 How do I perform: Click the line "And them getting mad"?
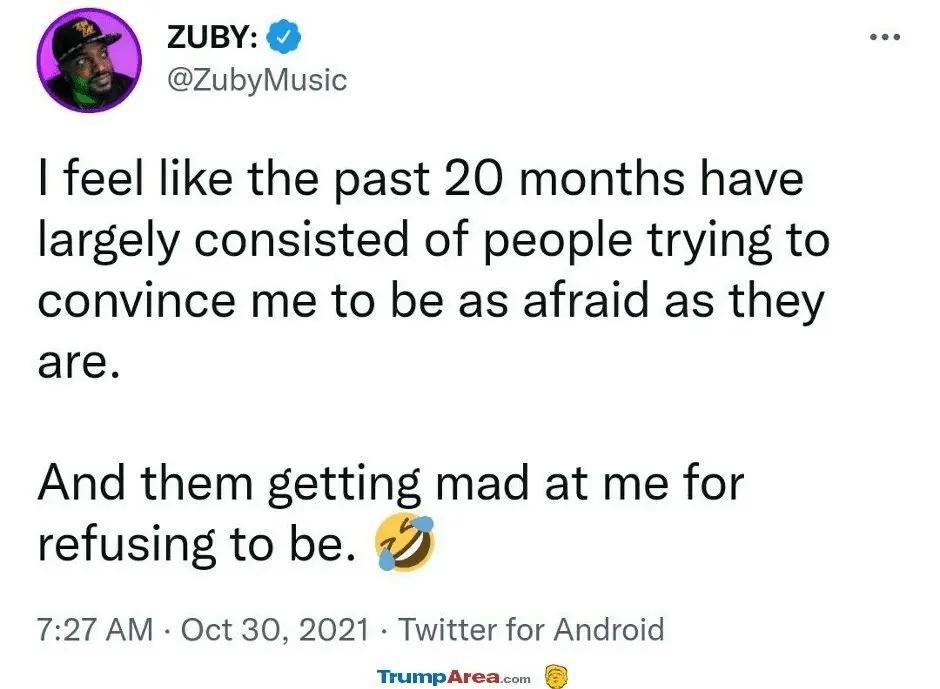click(390, 485)
